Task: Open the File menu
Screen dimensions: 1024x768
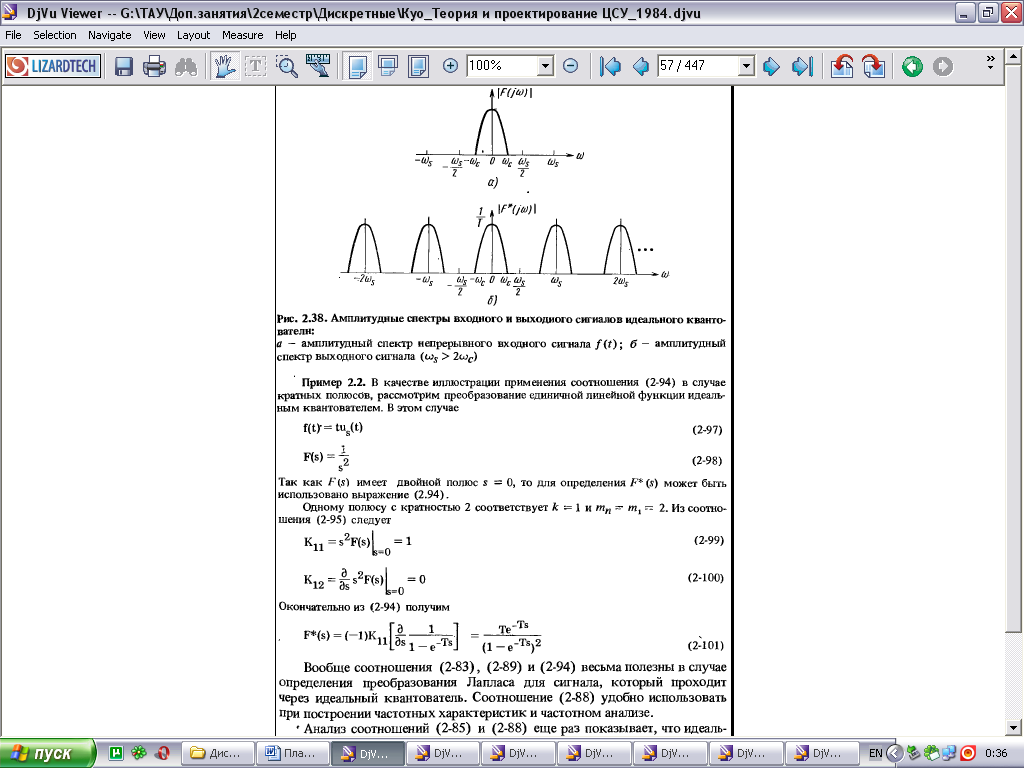Action: pyautogui.click(x=13, y=35)
